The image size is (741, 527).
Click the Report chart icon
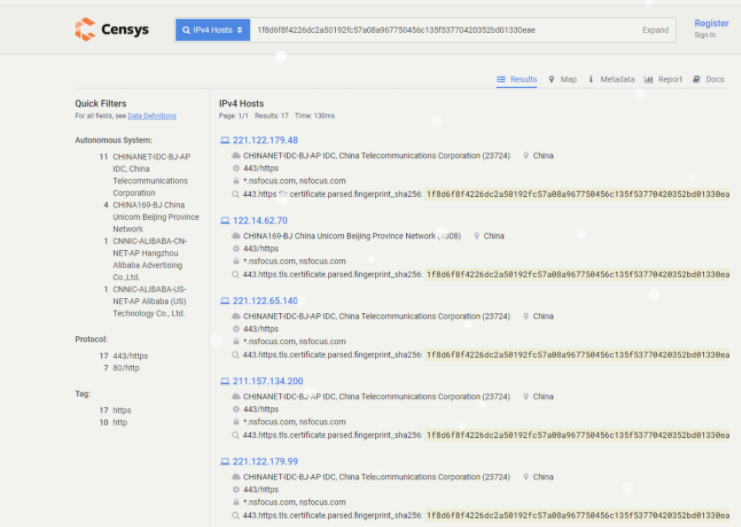coord(648,79)
